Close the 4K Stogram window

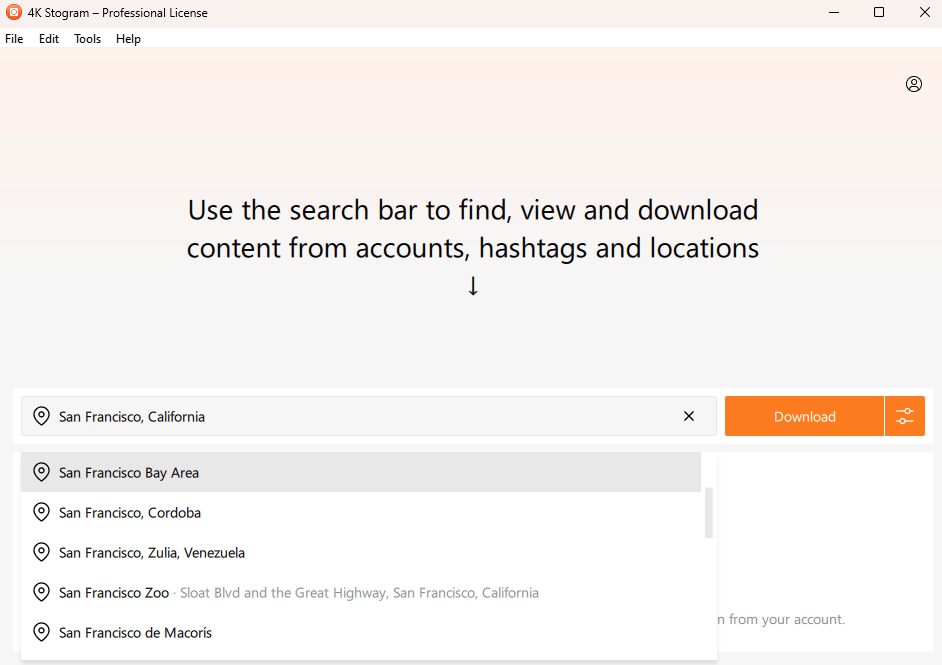tap(925, 12)
